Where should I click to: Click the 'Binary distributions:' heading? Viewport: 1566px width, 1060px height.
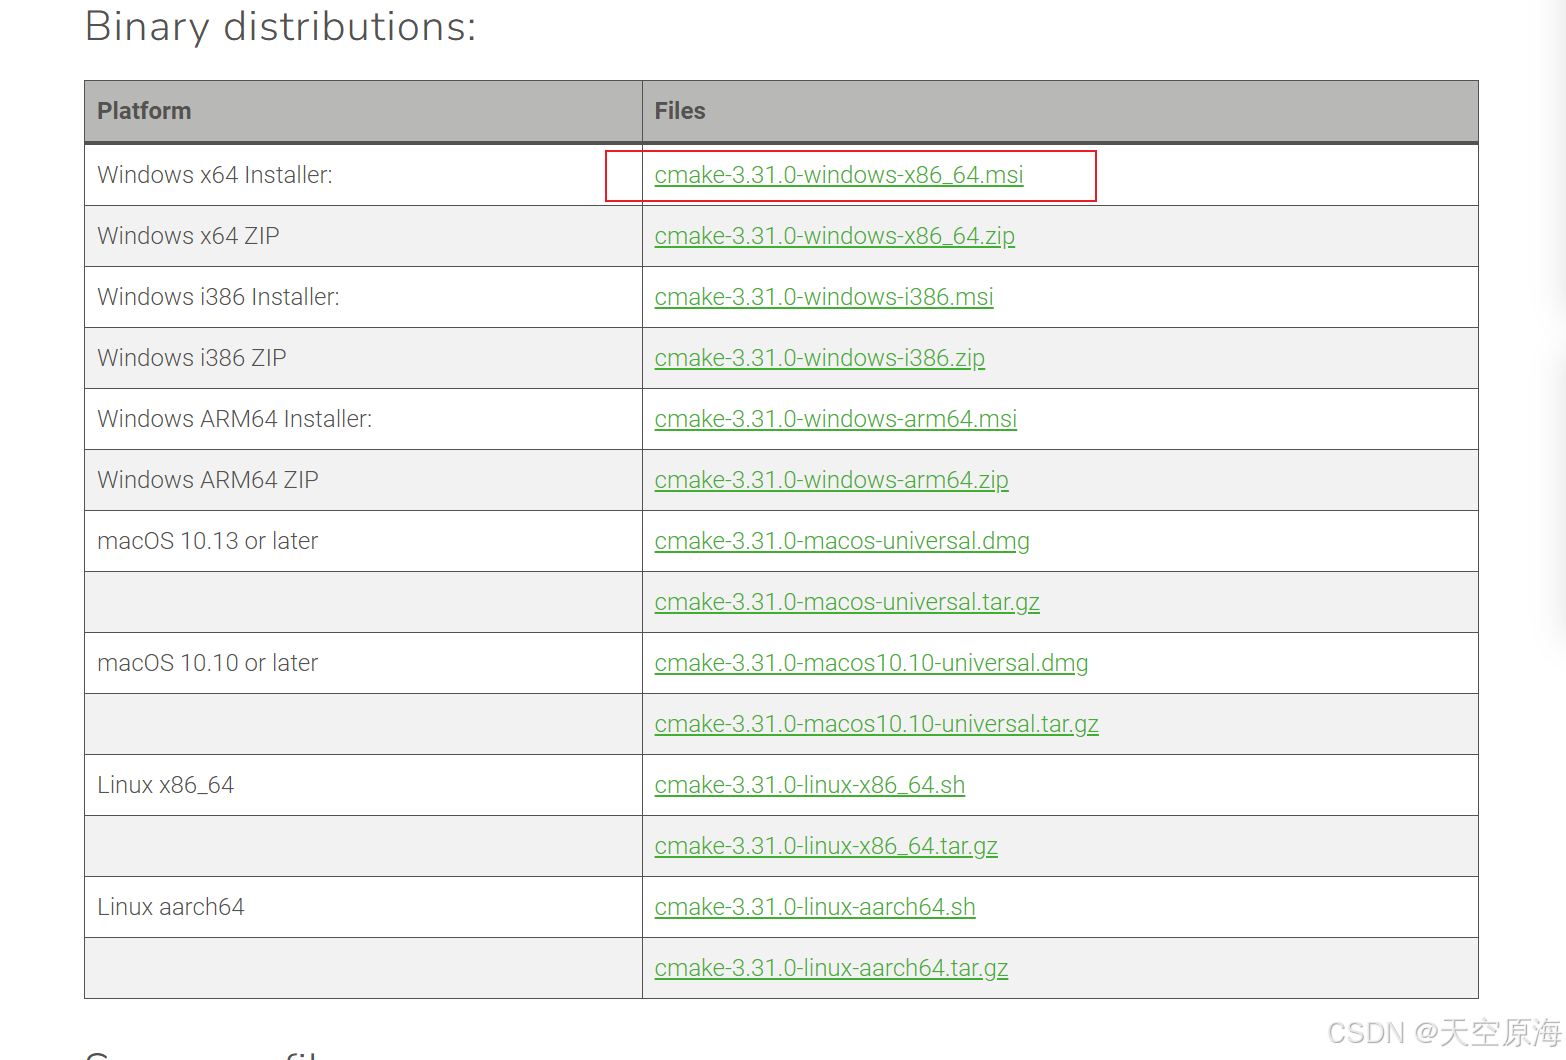(281, 27)
